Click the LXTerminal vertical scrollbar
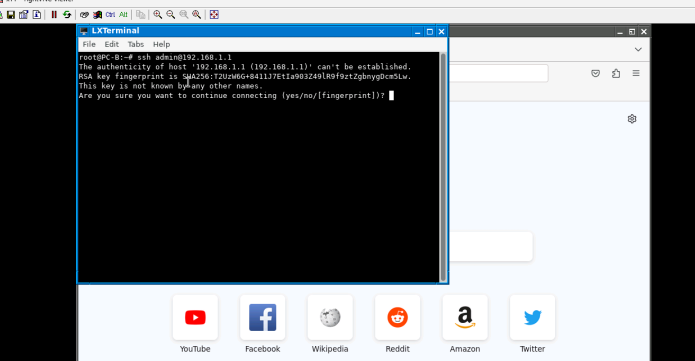 tap(443, 167)
